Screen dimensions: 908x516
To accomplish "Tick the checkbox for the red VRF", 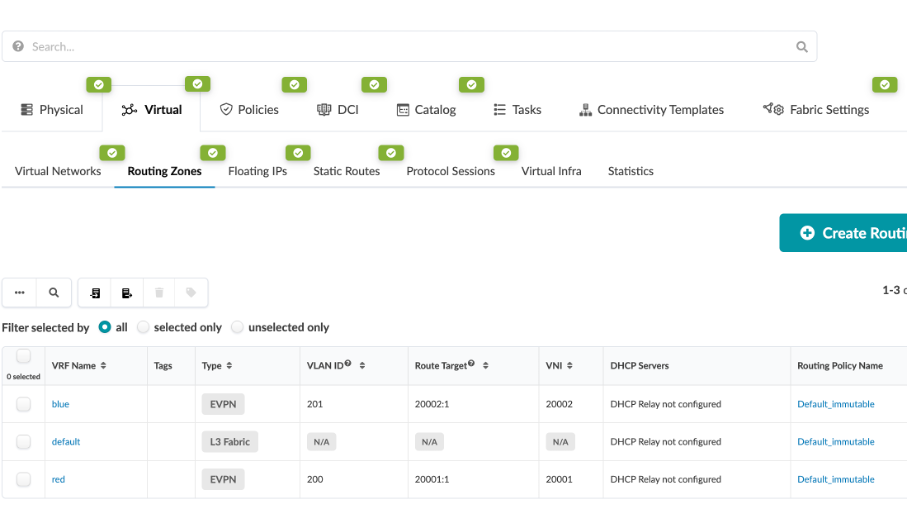I will [x=23, y=479].
